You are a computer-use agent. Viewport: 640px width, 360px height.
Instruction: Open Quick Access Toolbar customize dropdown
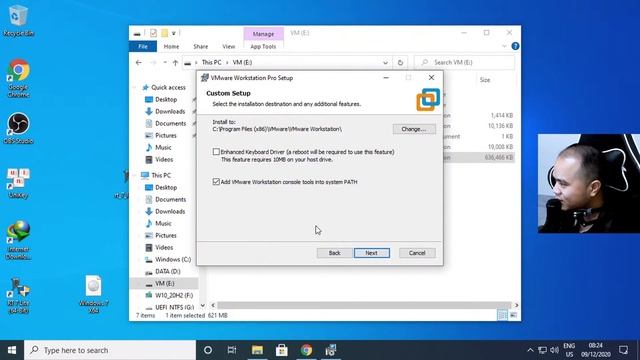tap(173, 33)
